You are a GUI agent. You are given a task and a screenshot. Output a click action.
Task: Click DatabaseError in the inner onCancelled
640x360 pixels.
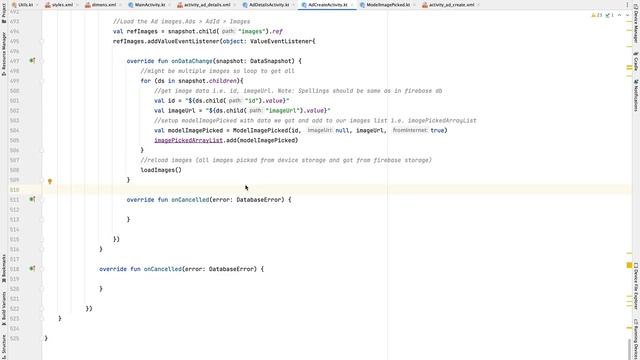[260, 200]
